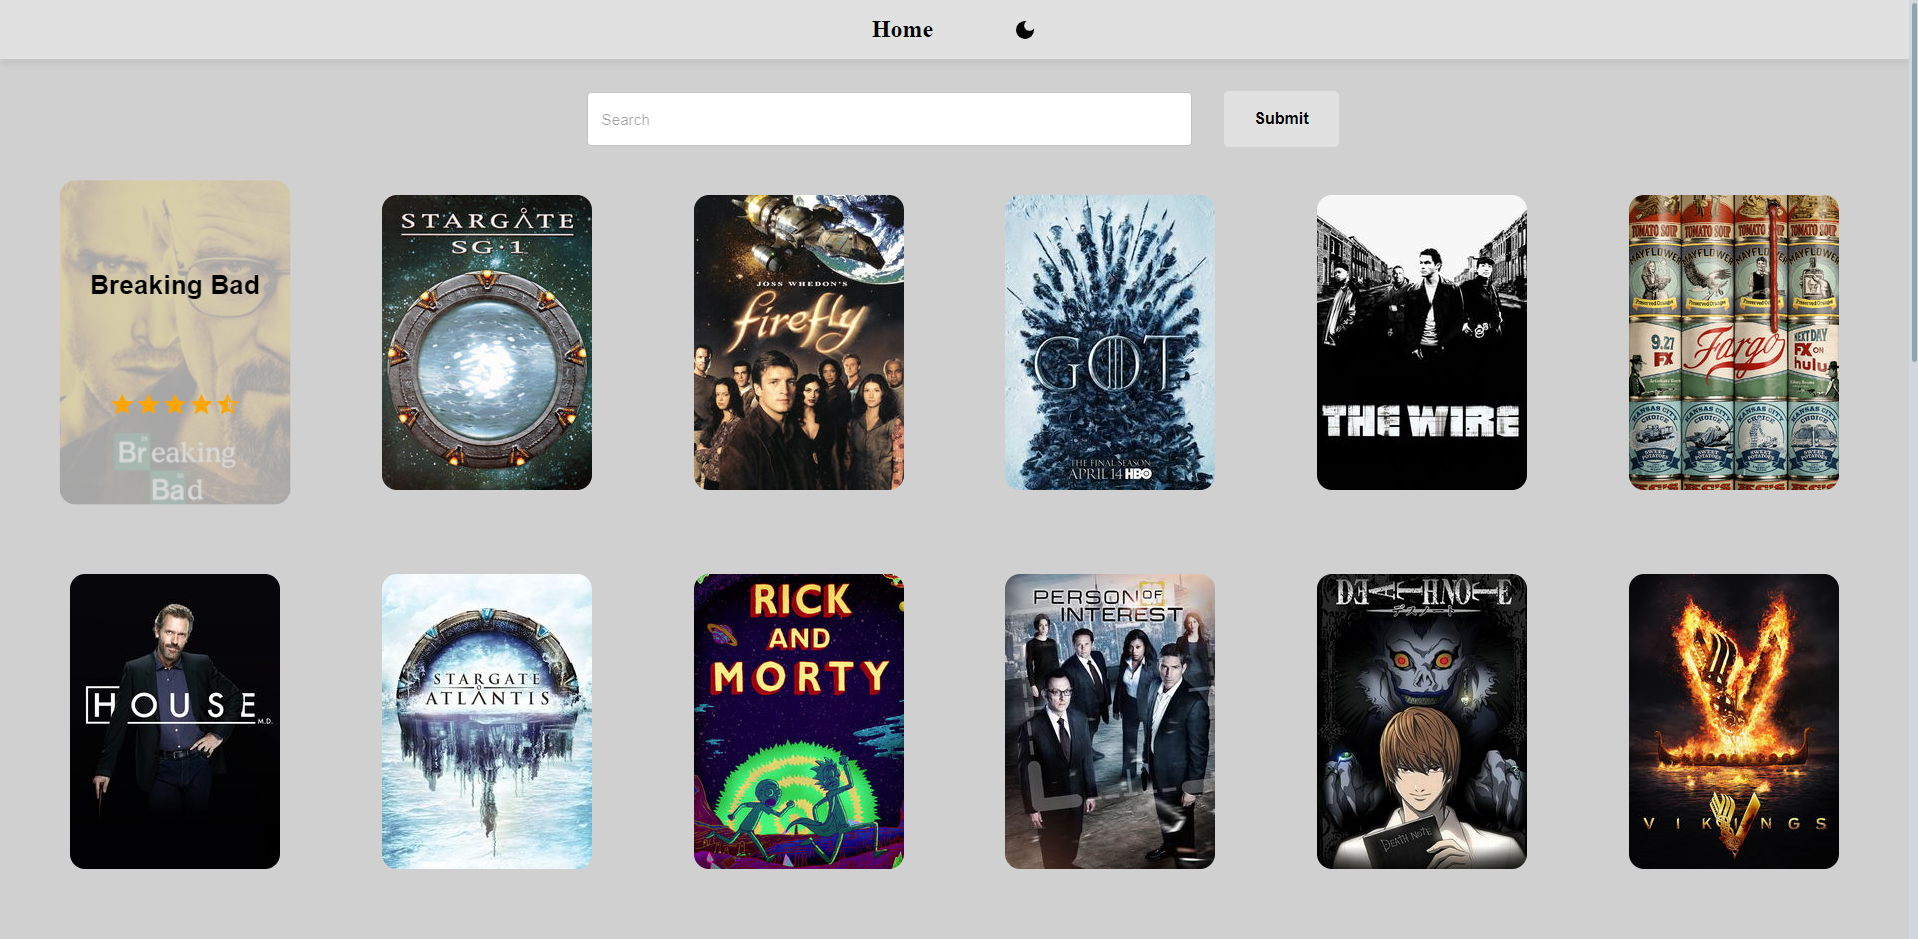The image size is (1918, 939).
Task: Toggle dark mode with the moon icon
Action: point(1025,30)
